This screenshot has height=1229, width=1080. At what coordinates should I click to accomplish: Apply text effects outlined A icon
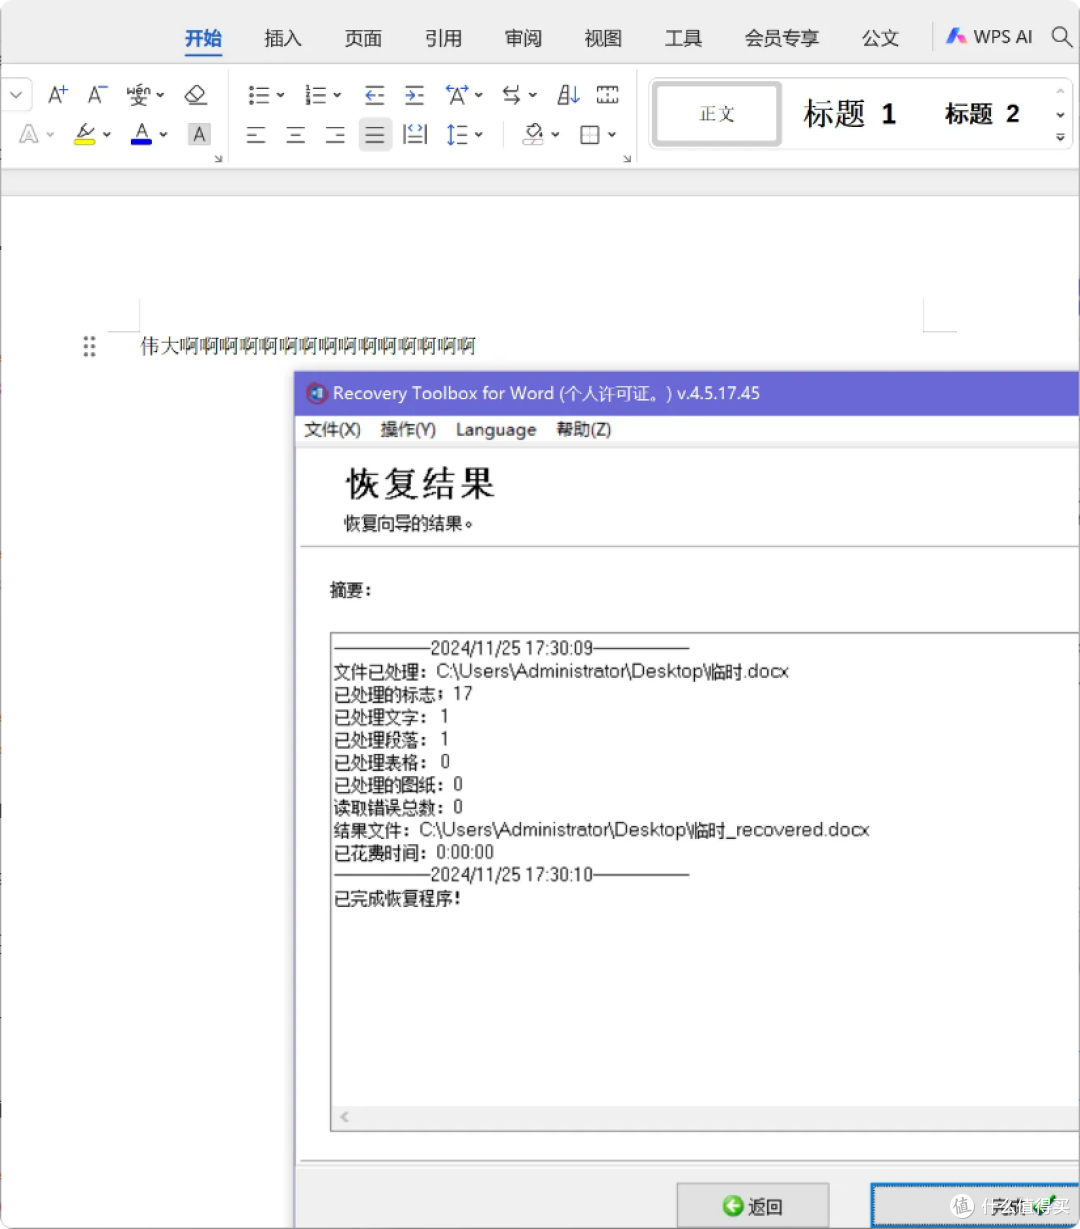tap(28, 134)
